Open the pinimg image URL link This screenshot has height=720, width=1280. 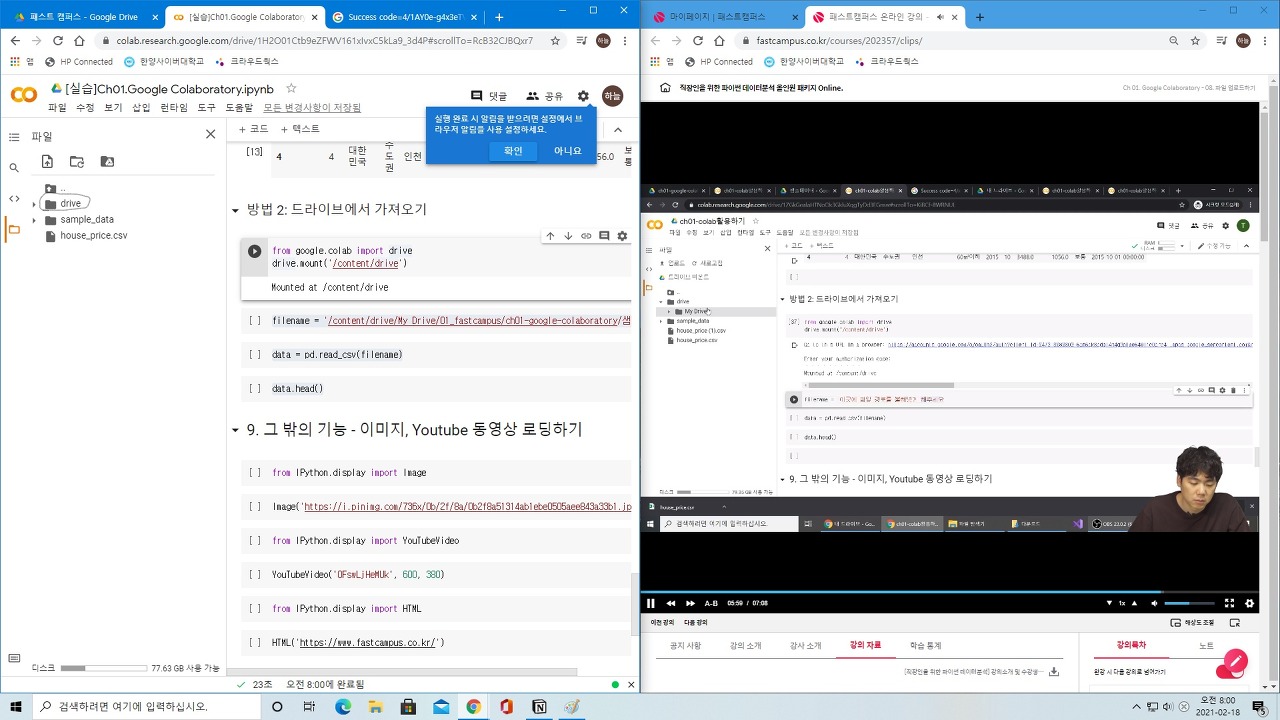(x=467, y=507)
